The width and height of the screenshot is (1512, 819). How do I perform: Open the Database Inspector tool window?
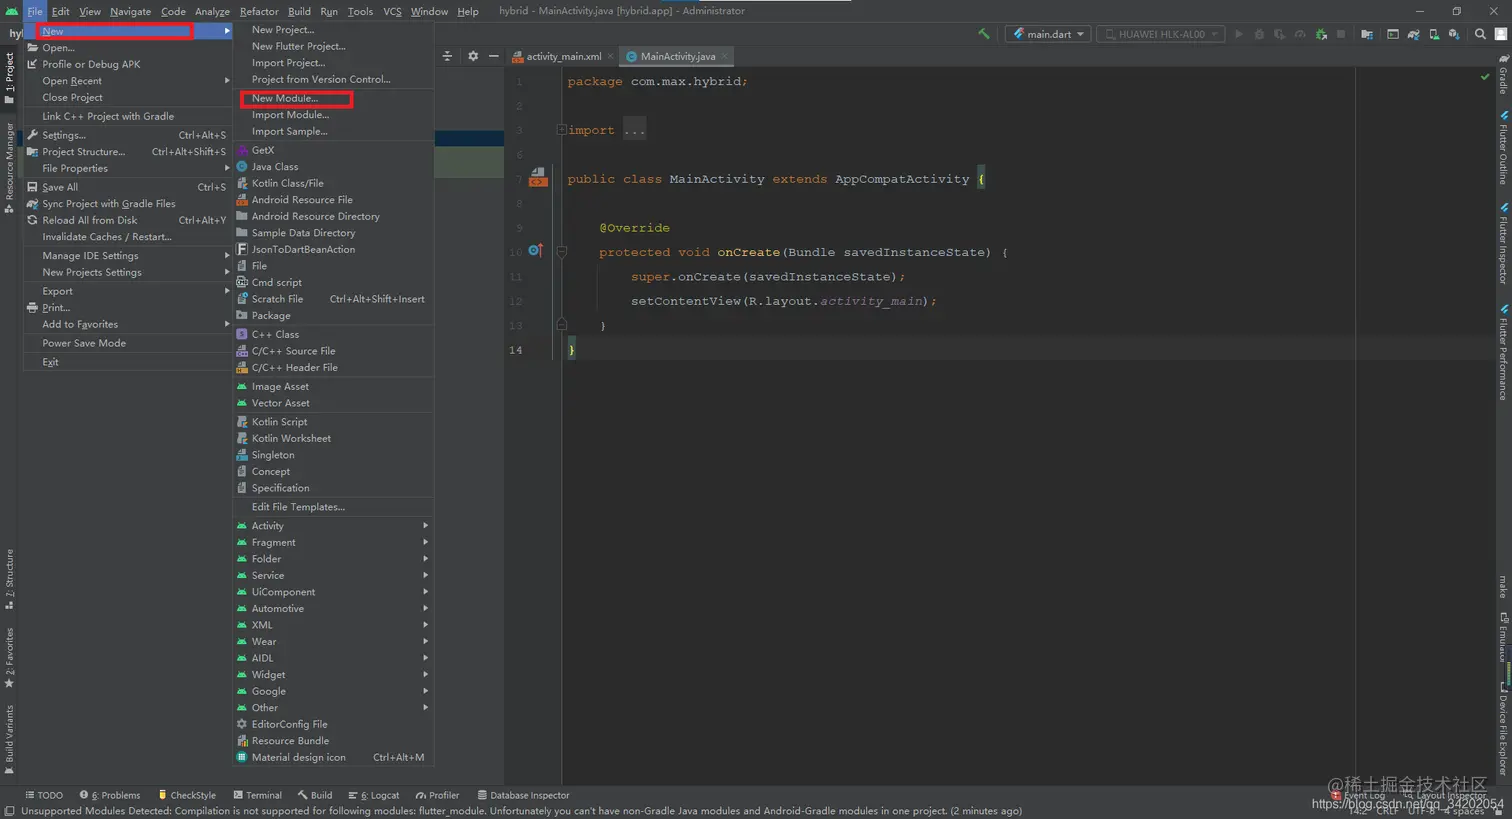tap(523, 795)
